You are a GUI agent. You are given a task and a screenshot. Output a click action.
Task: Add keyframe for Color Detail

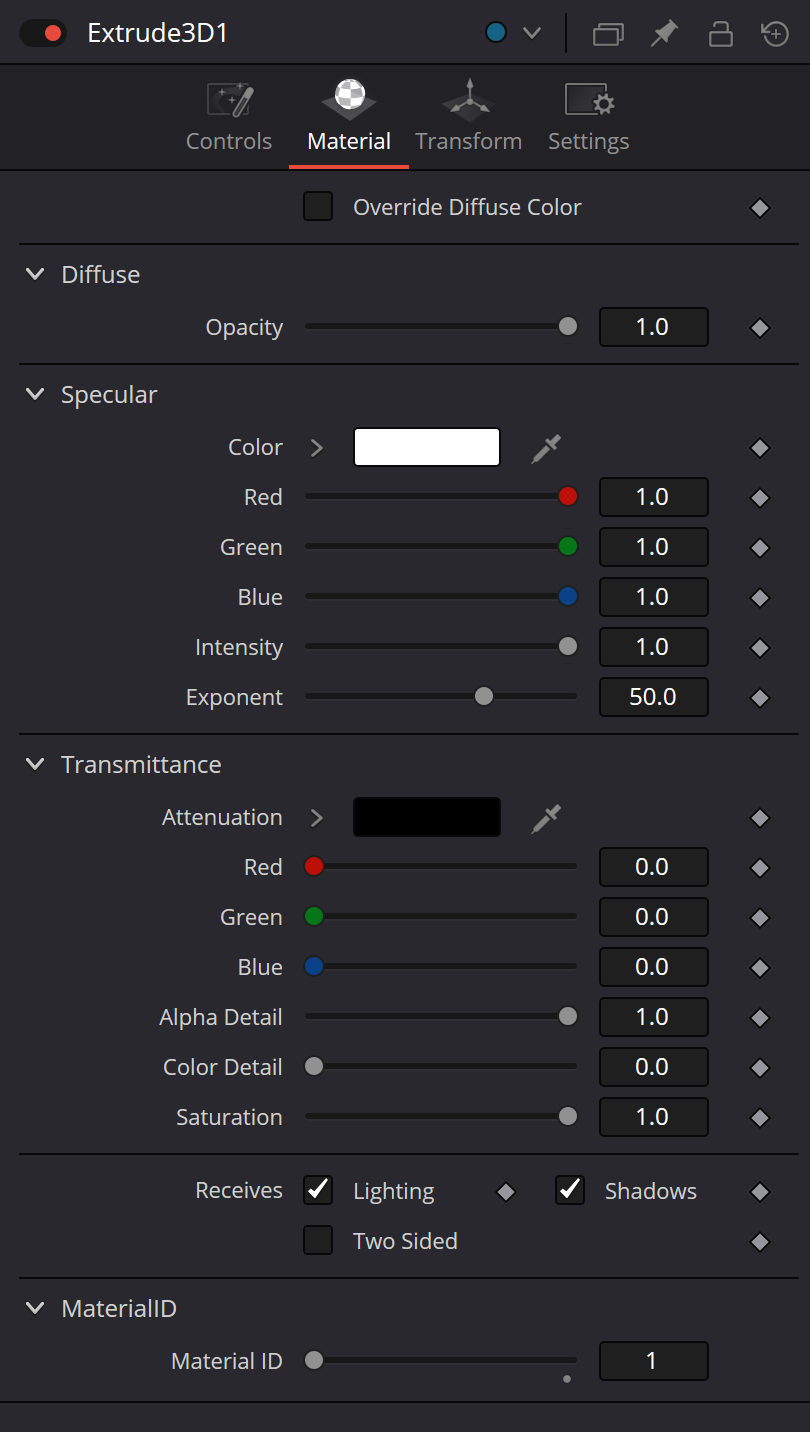pos(760,1068)
